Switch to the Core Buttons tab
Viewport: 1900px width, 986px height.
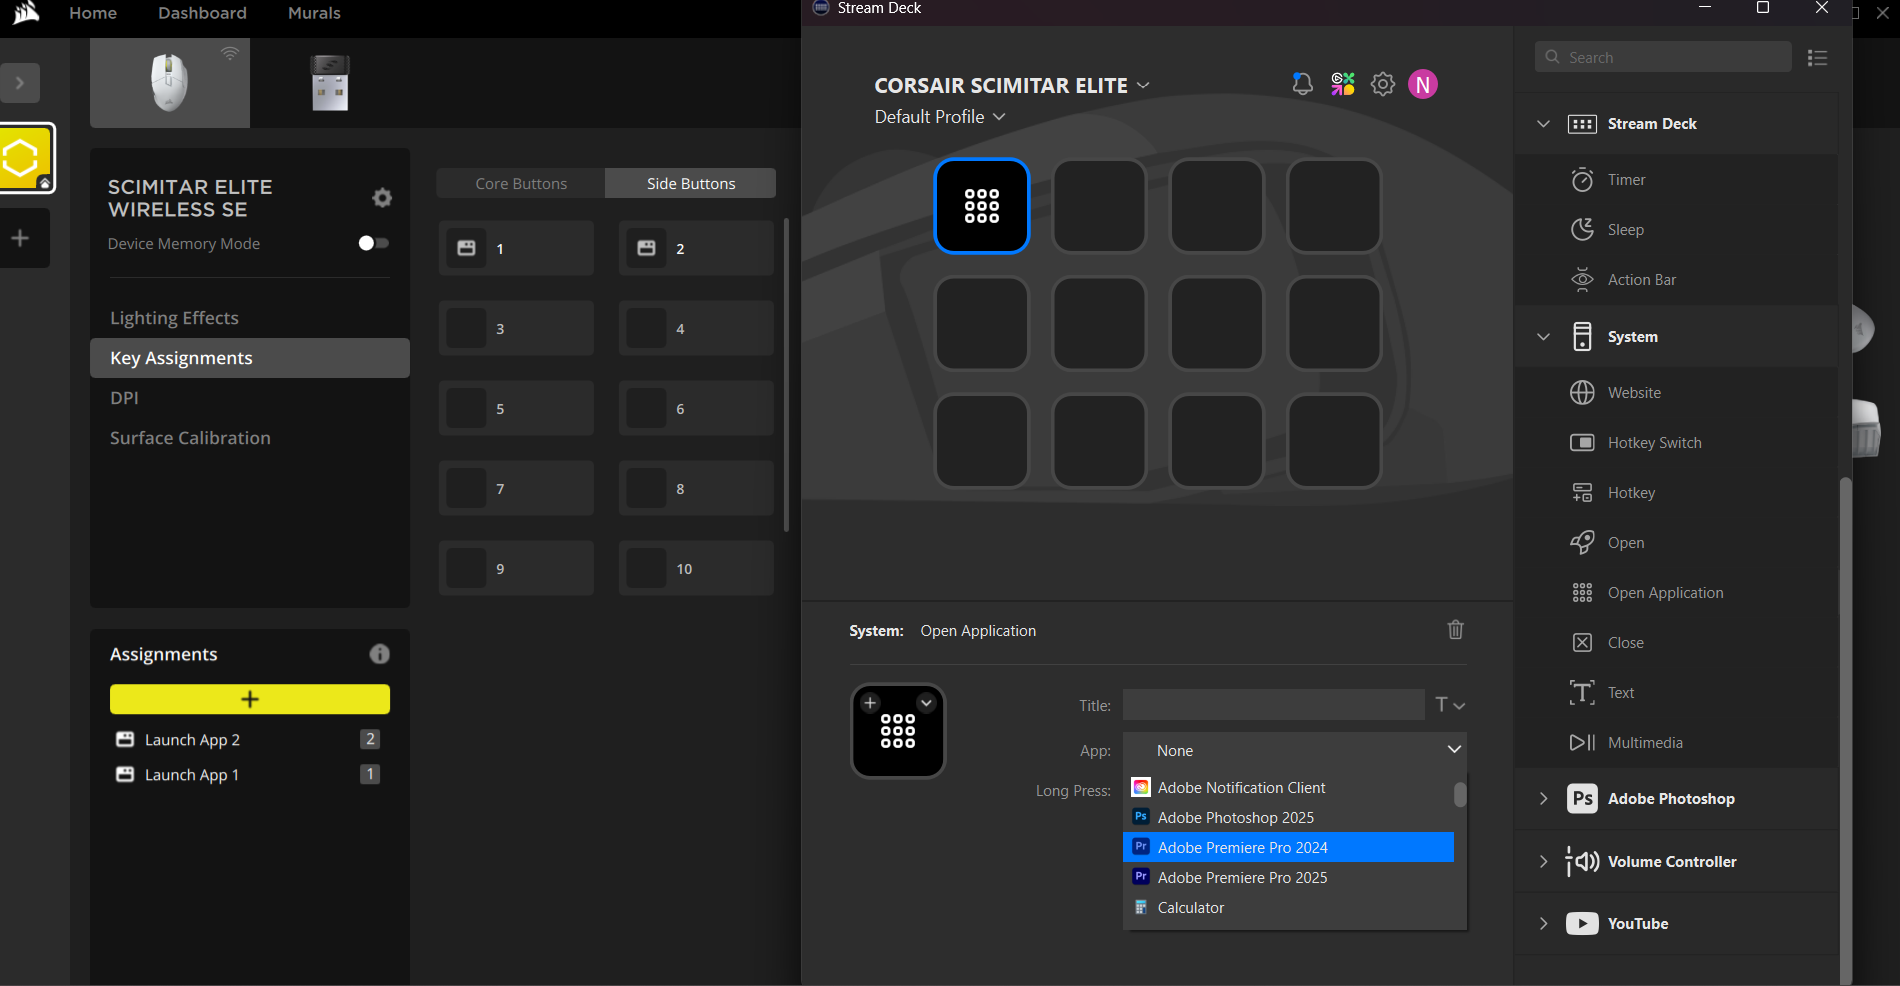tap(521, 183)
